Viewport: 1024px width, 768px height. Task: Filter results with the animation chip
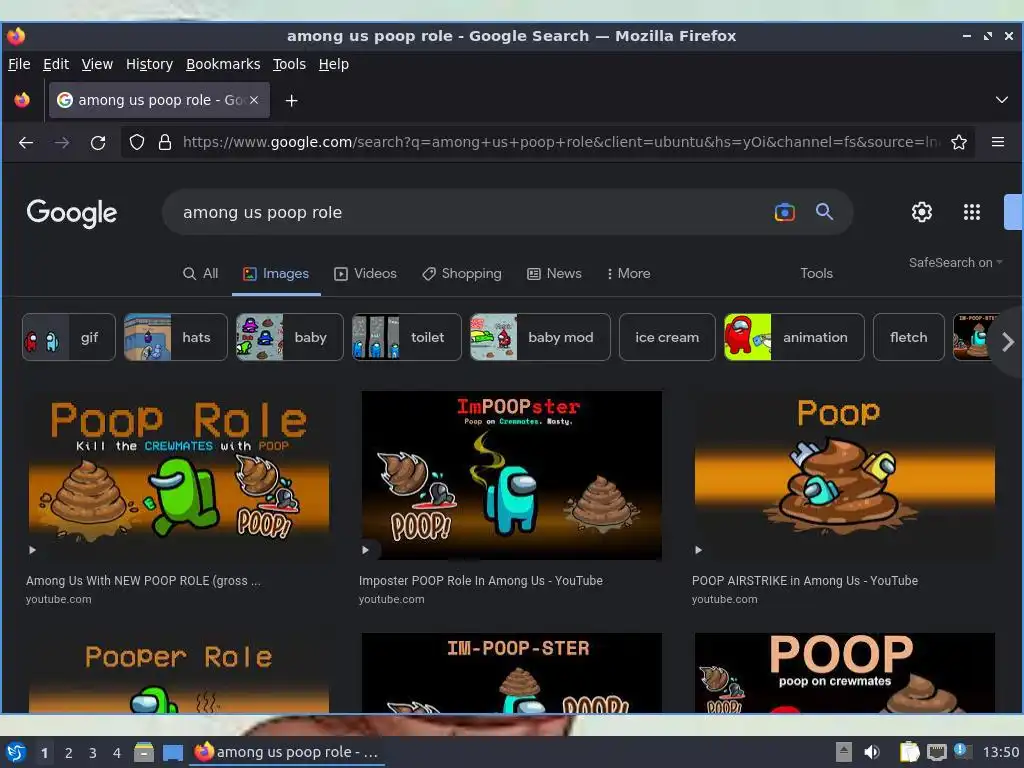coord(794,337)
